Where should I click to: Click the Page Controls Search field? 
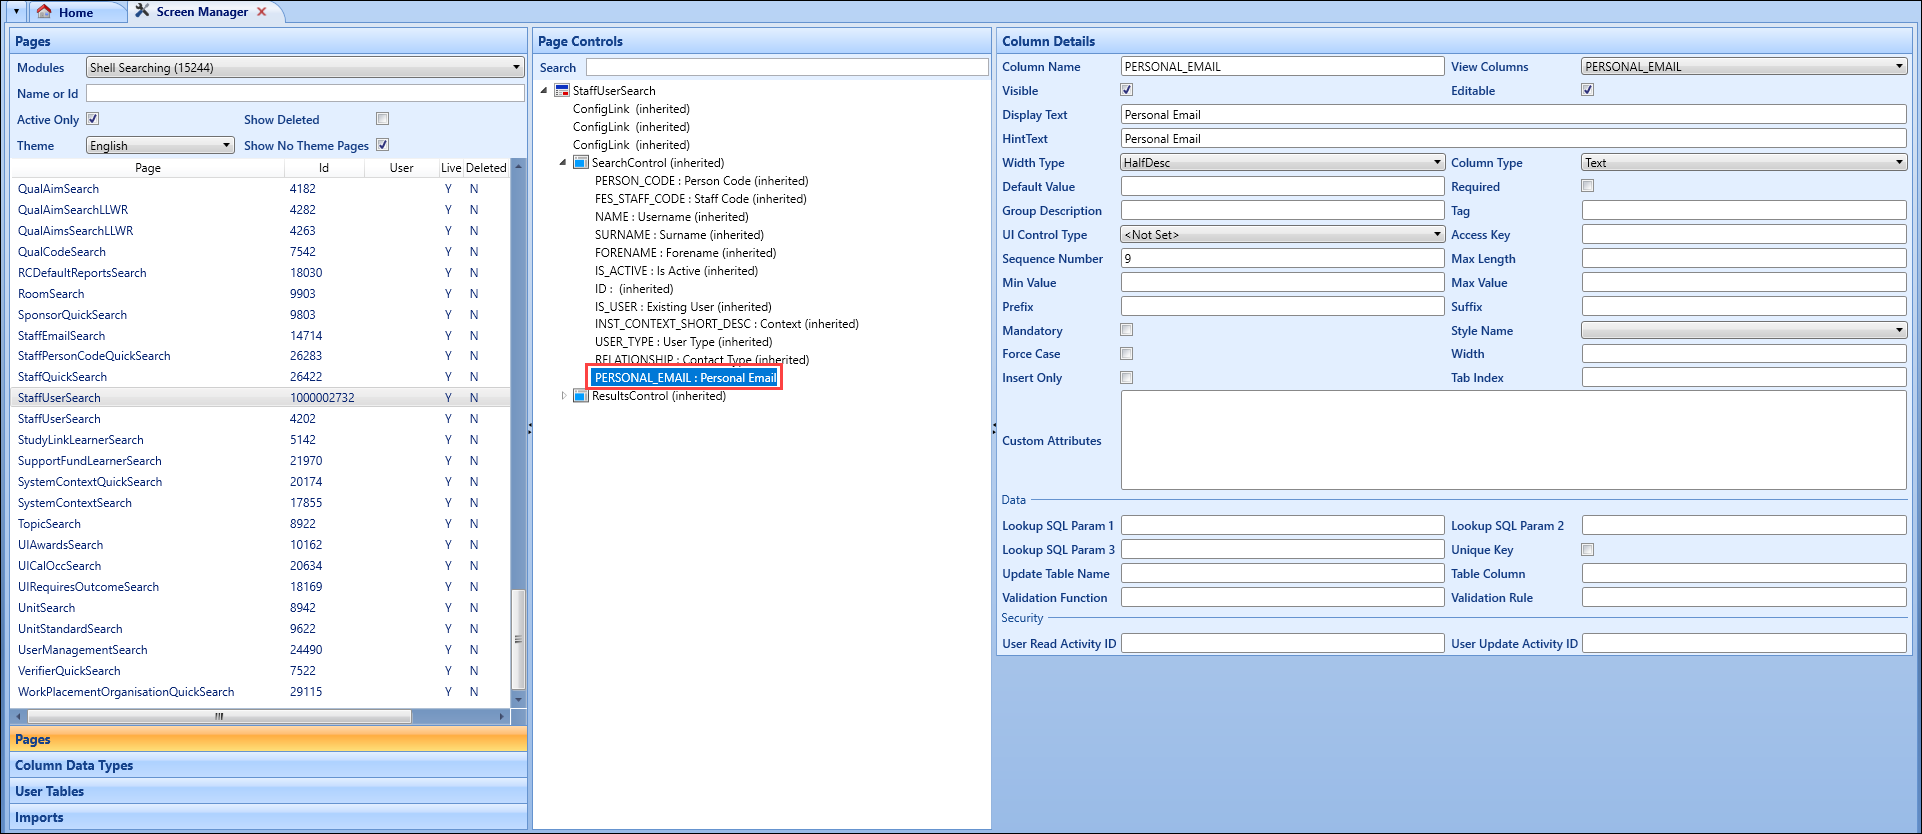pyautogui.click(x=787, y=67)
